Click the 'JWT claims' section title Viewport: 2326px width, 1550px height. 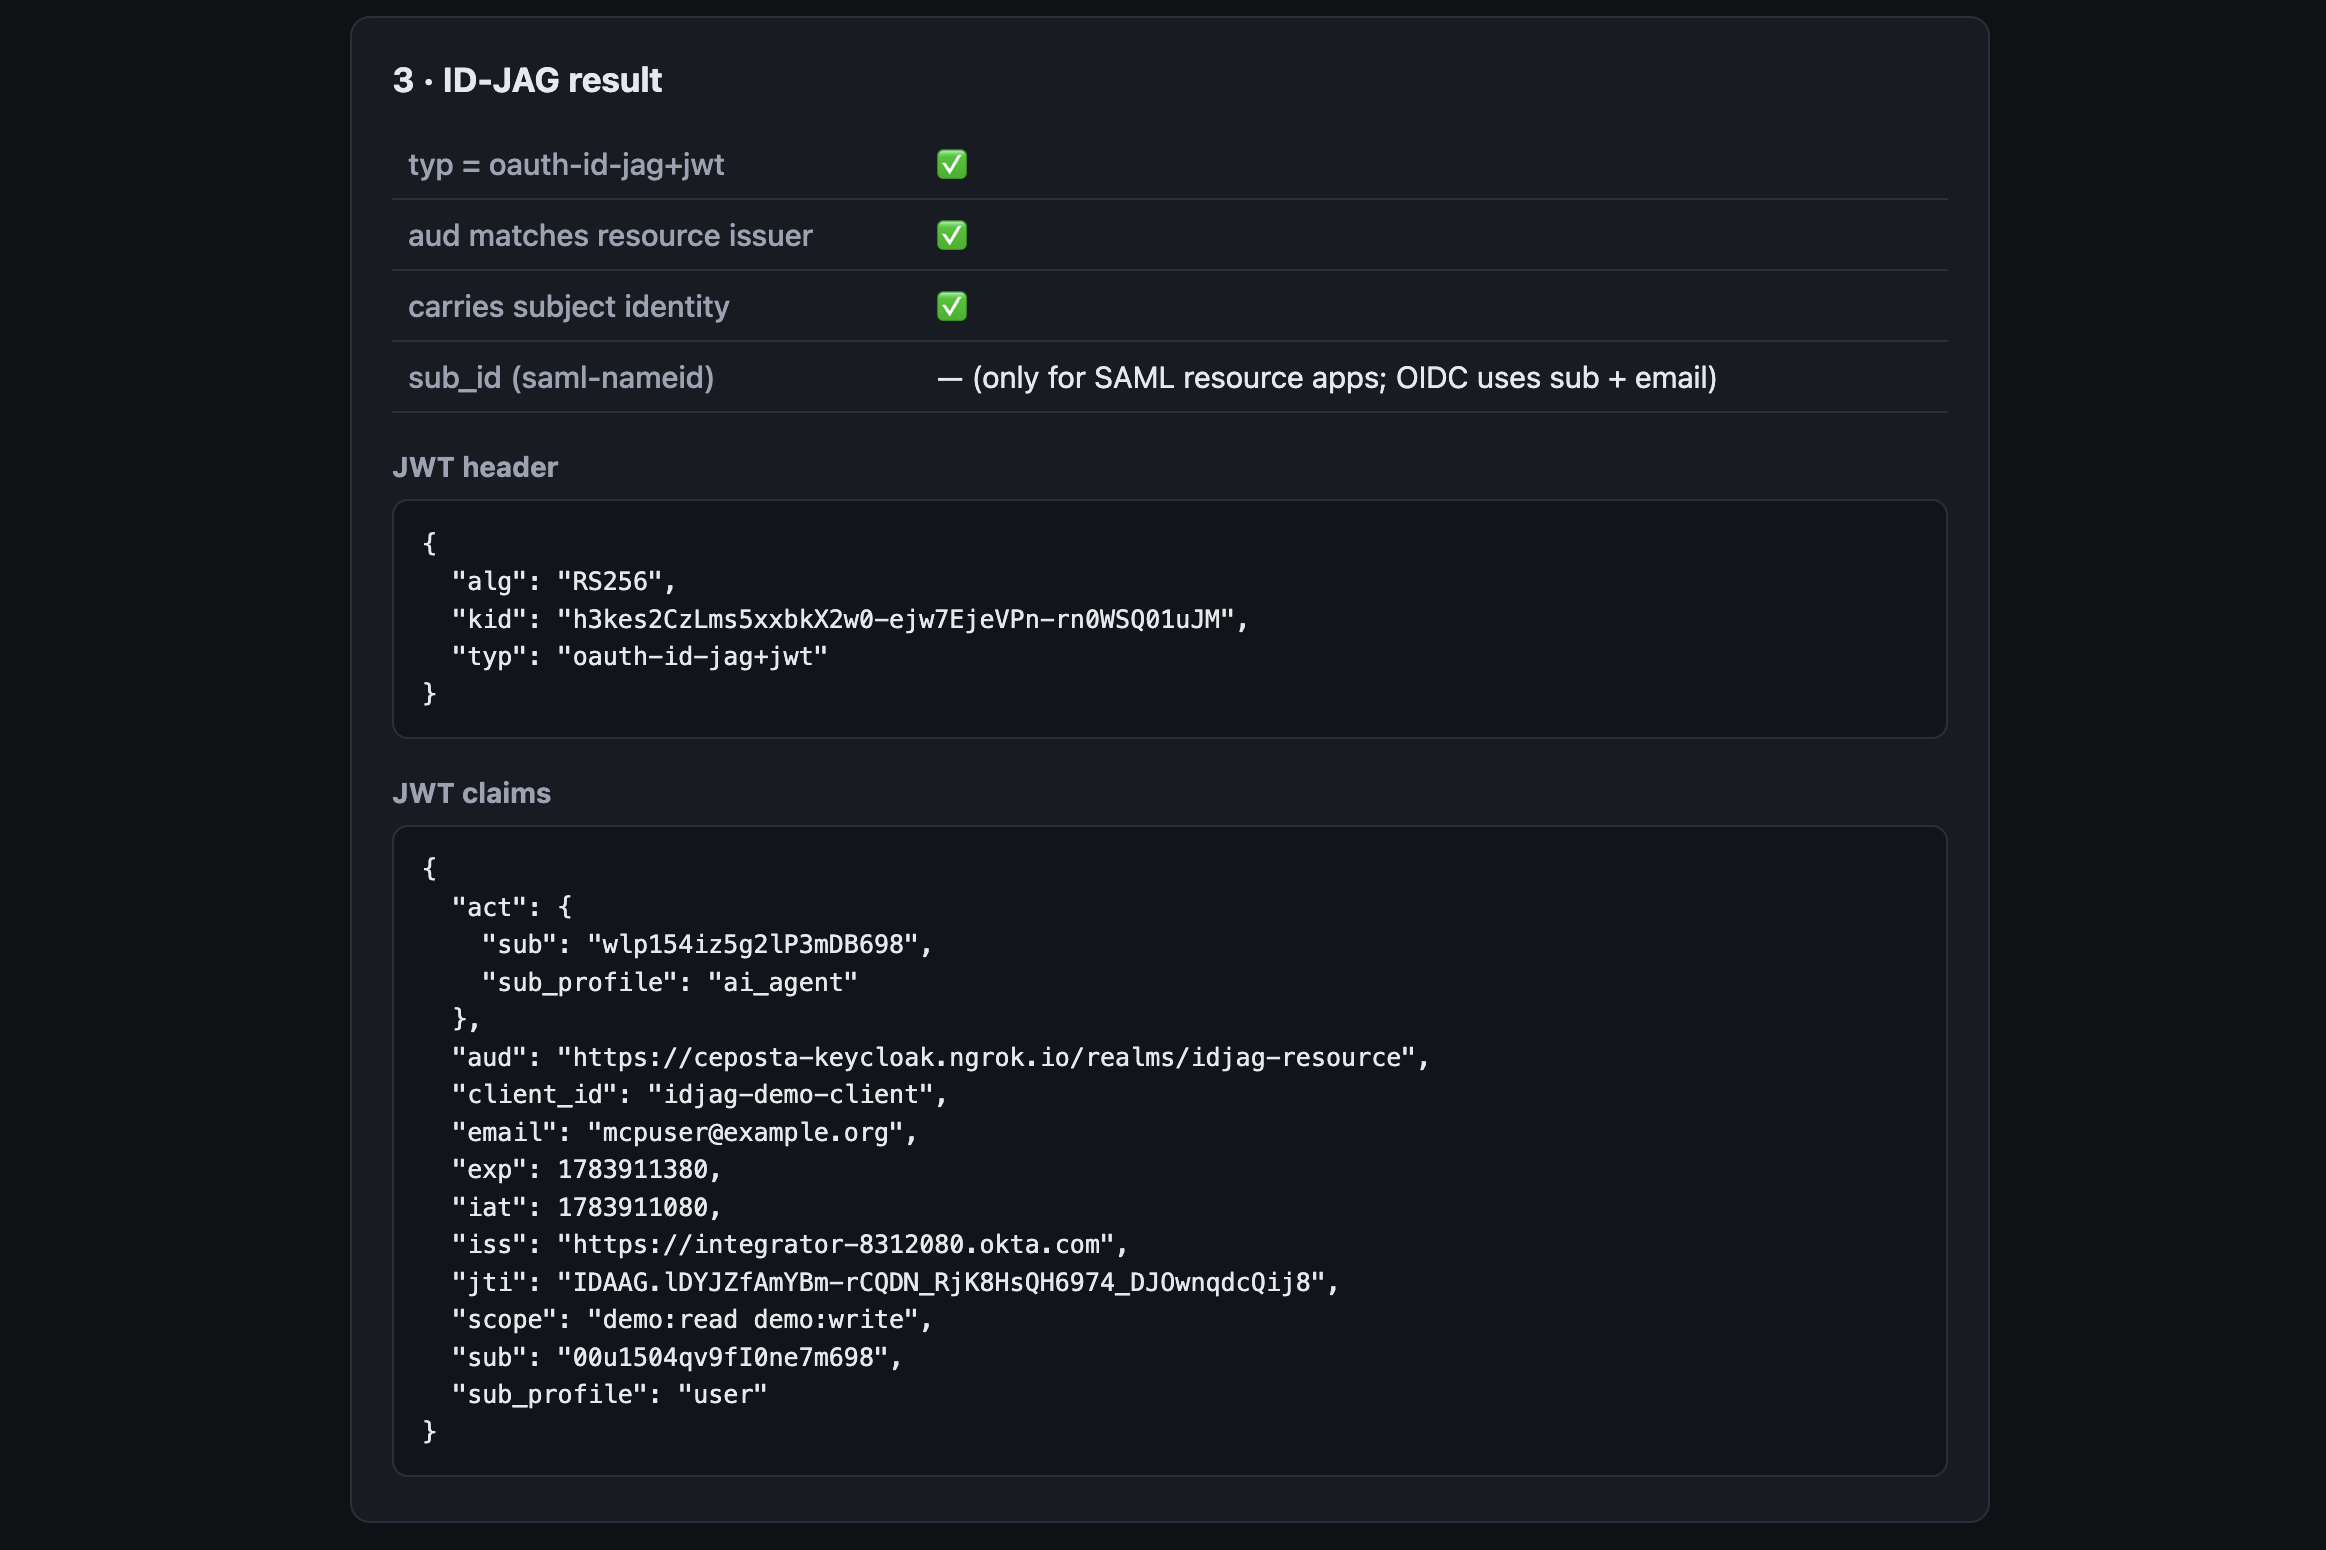[471, 793]
